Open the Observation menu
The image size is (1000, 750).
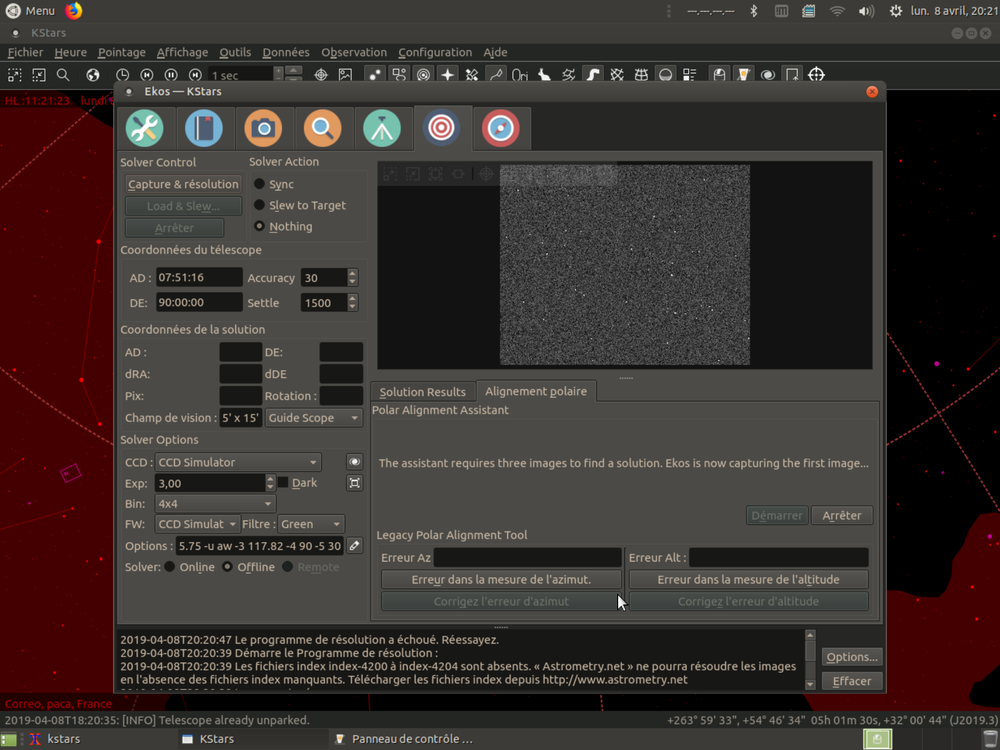pos(354,52)
